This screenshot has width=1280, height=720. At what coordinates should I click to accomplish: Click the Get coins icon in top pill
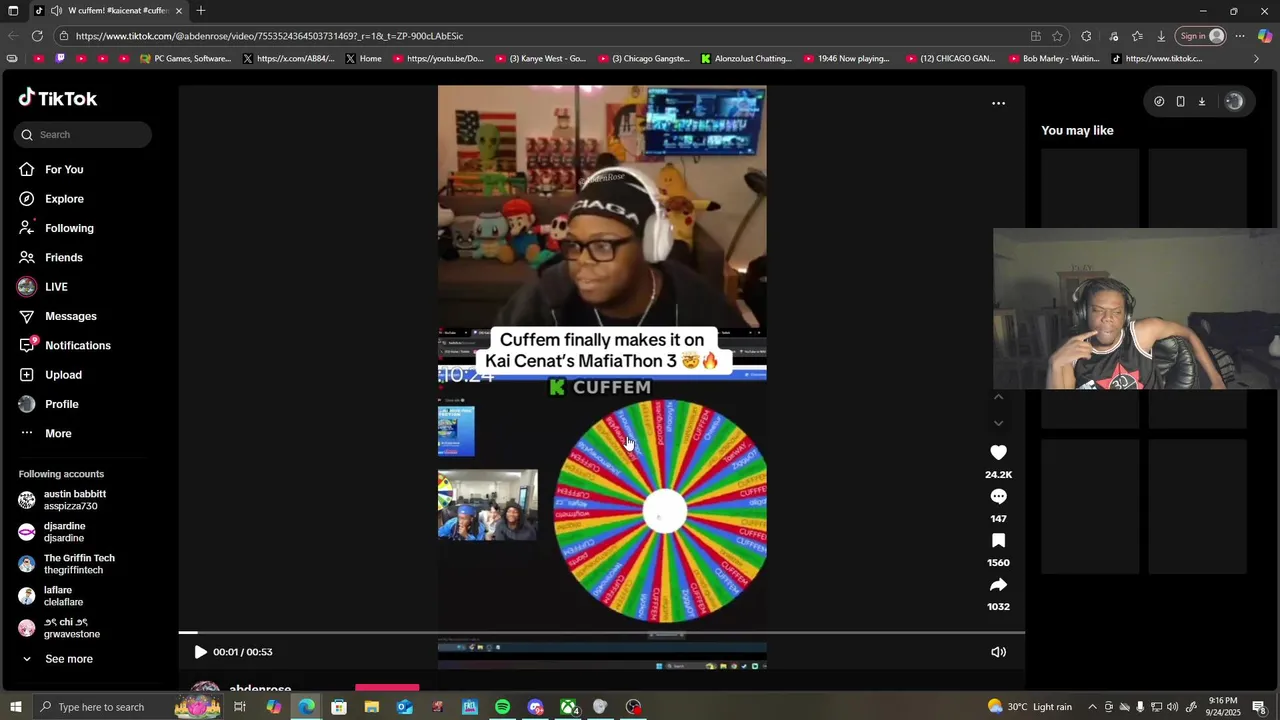click(1159, 101)
